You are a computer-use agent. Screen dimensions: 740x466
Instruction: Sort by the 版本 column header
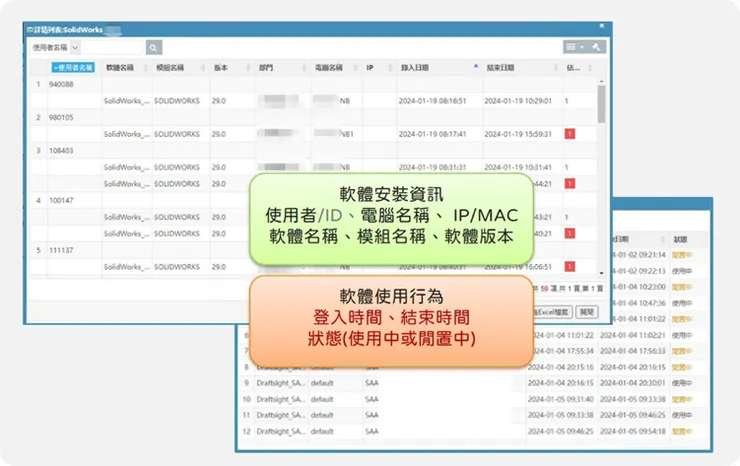(221, 68)
